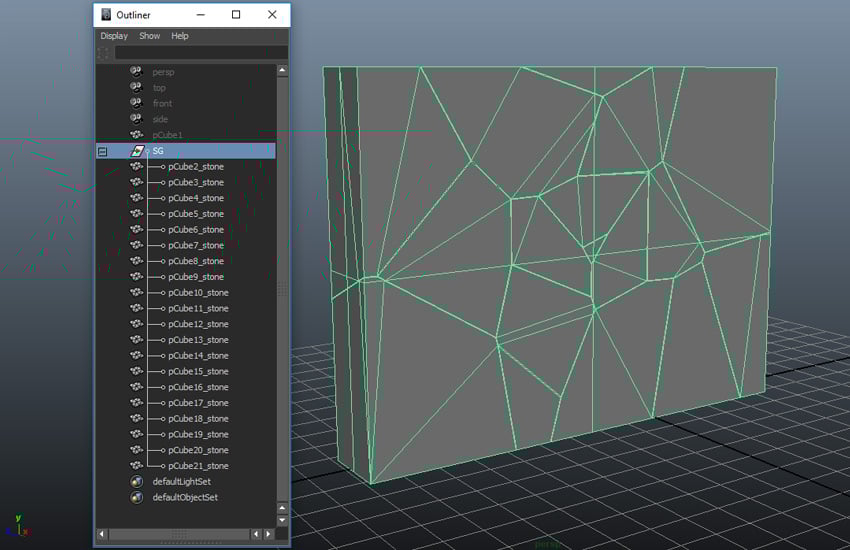Select pCube15_stone in the hierarchy

tap(198, 371)
